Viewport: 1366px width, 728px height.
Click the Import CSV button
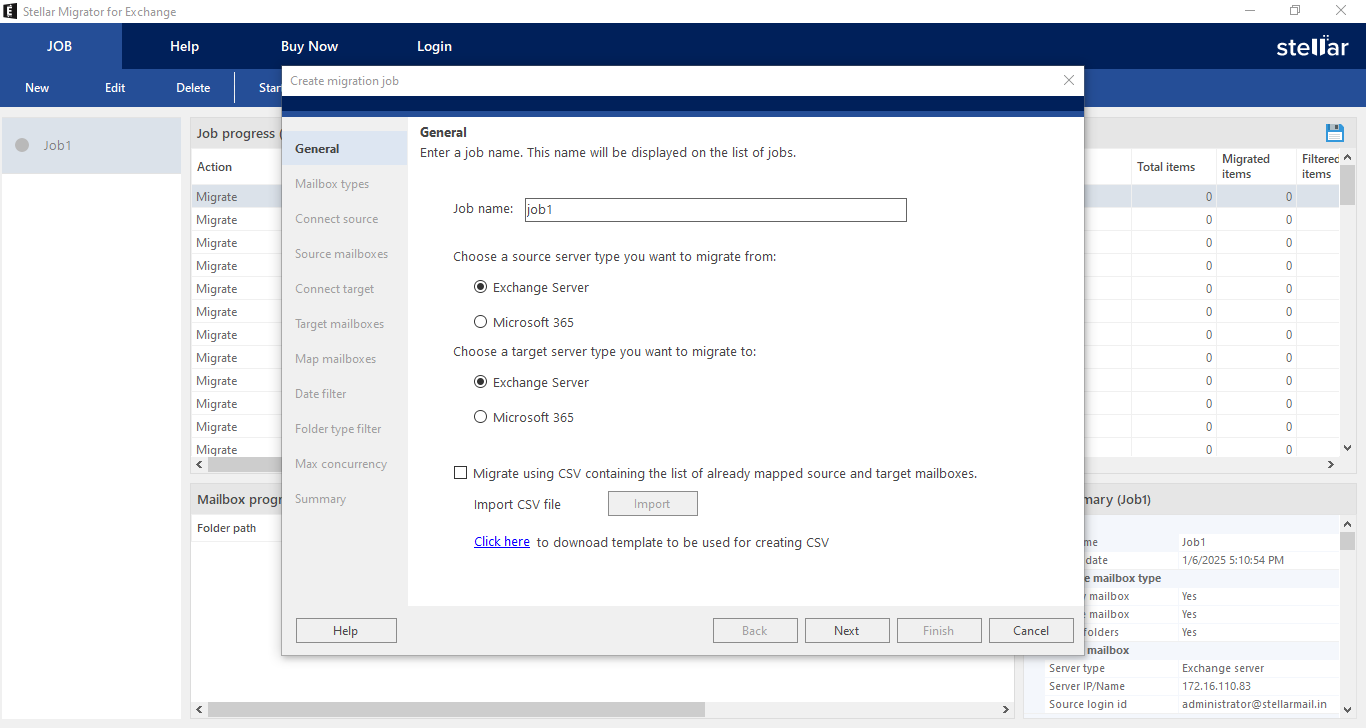click(x=652, y=504)
